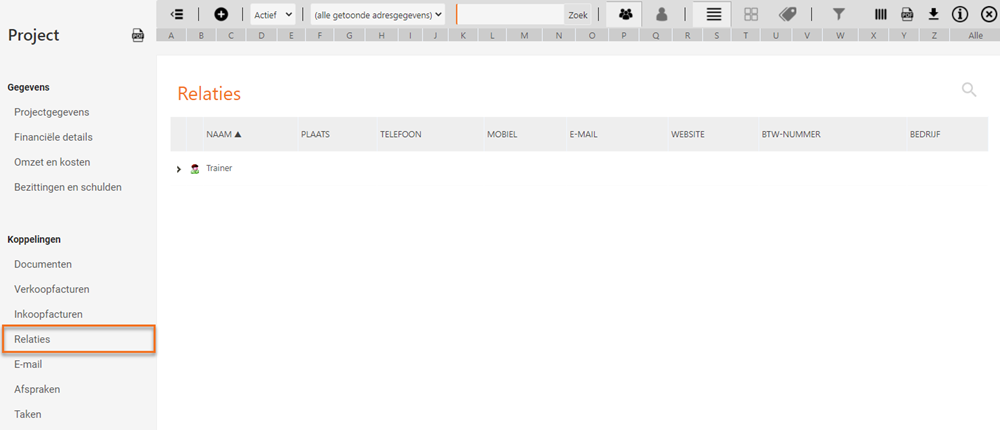The height and width of the screenshot is (430, 1000).
Task: Open Inkoopfacturen in the sidebar
Action: (48, 315)
